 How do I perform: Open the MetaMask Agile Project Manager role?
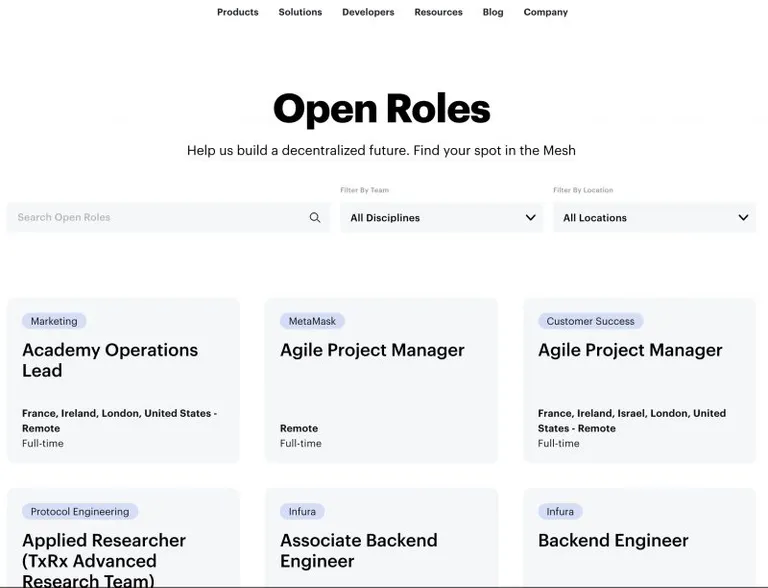(381, 380)
